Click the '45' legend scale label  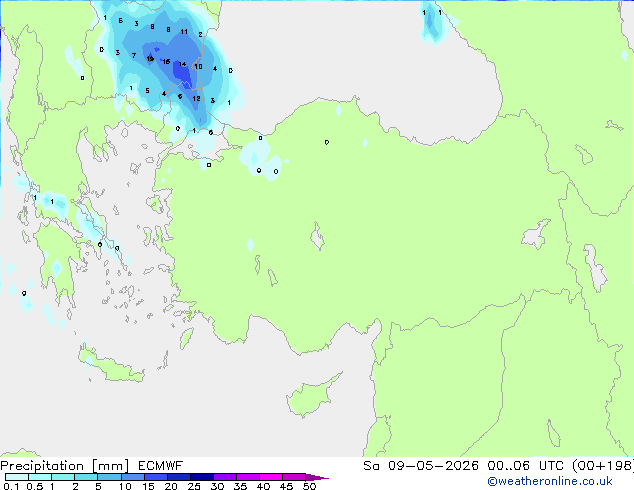point(286,486)
